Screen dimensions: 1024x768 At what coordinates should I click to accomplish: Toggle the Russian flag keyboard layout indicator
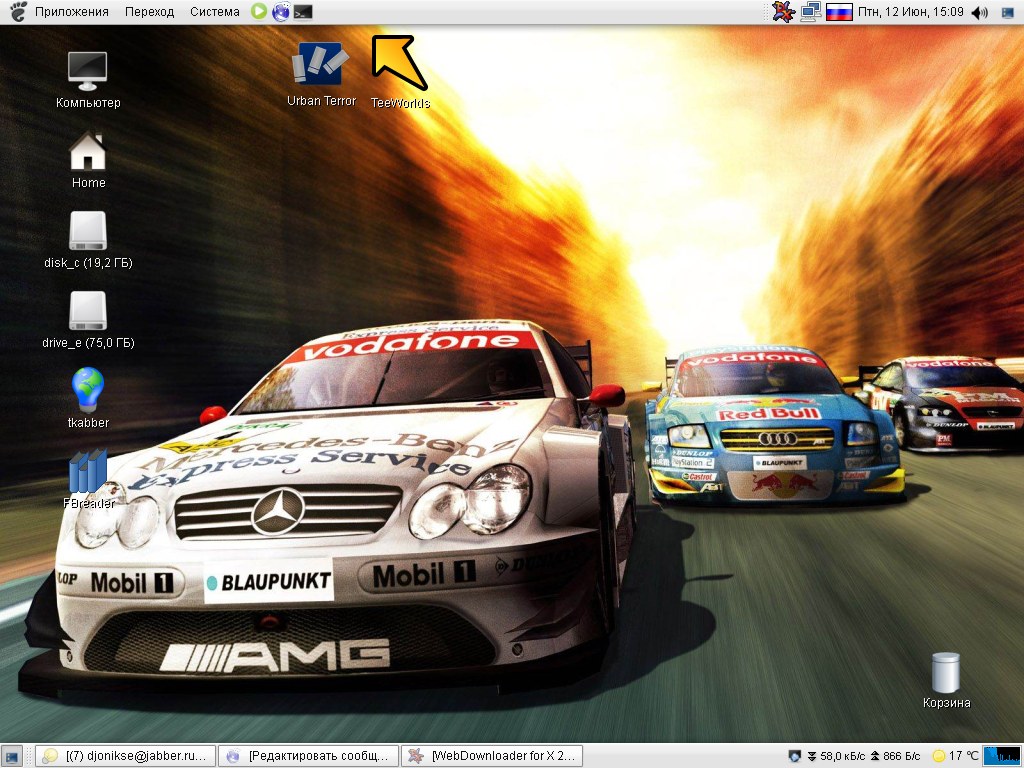click(839, 12)
